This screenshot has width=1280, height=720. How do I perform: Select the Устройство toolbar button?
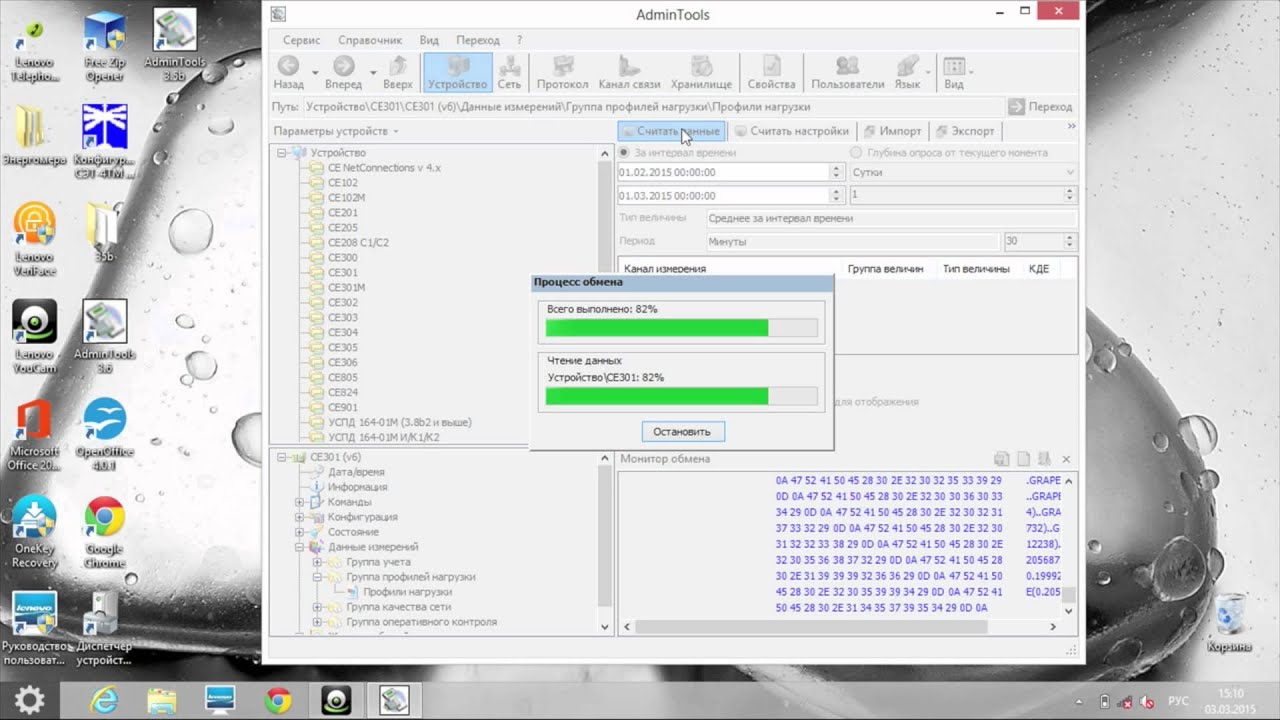coord(457,72)
